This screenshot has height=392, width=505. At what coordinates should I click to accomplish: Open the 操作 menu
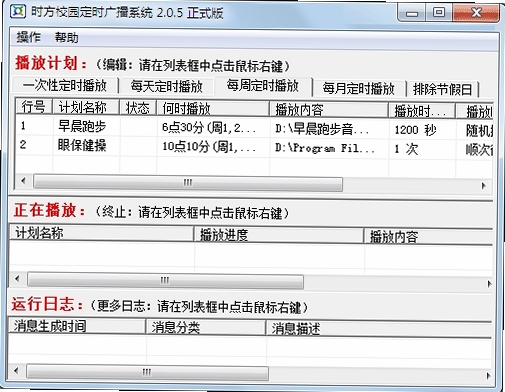(x=29, y=37)
